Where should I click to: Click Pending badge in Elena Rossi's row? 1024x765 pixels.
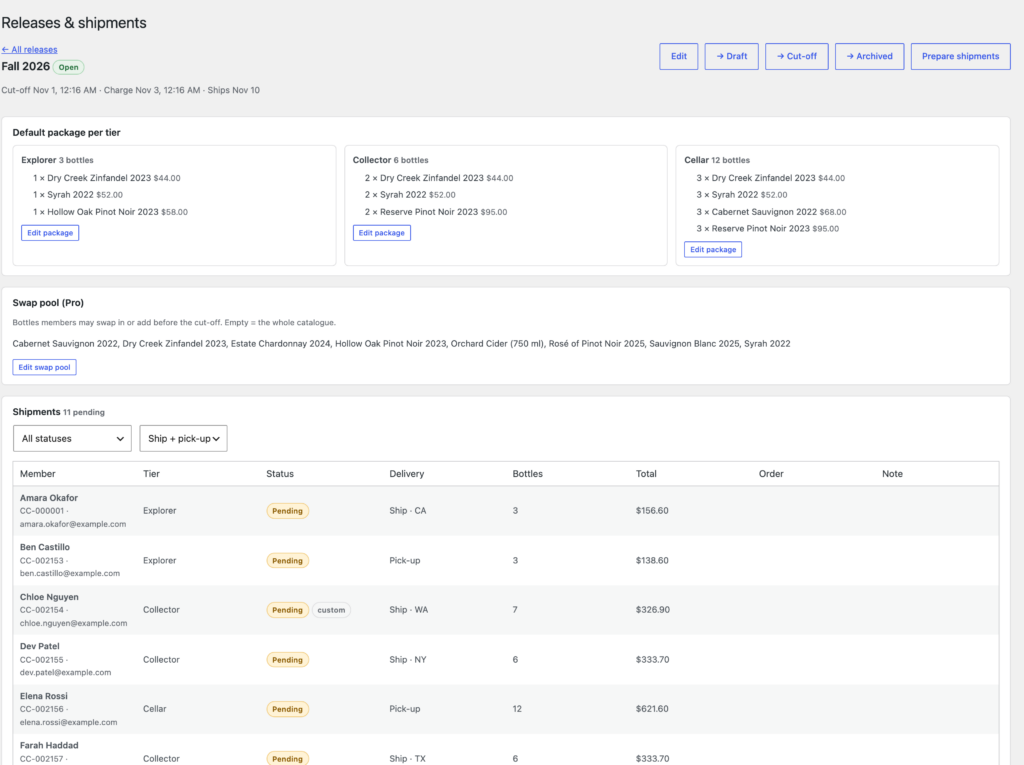[287, 709]
